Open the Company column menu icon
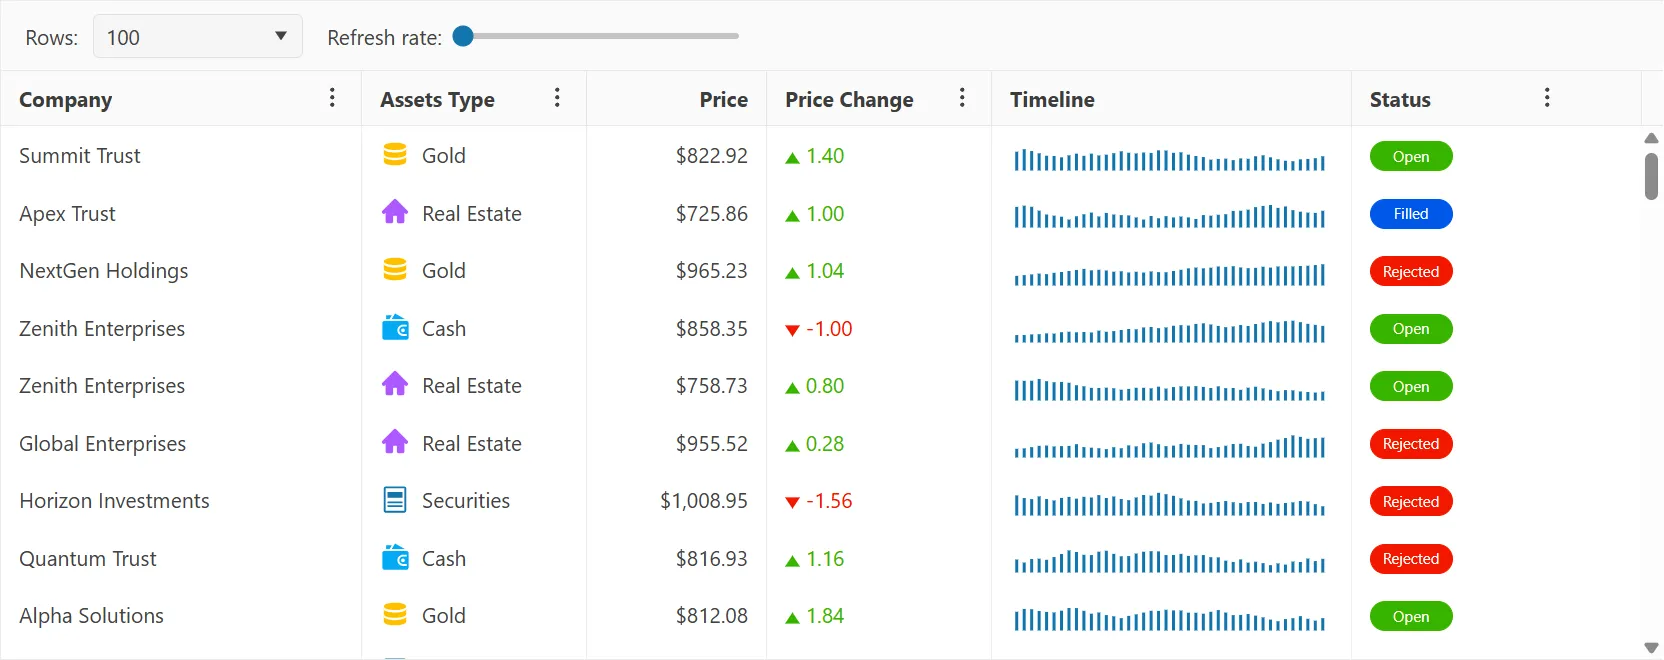Screen dimensions: 1664x660 (x=332, y=98)
